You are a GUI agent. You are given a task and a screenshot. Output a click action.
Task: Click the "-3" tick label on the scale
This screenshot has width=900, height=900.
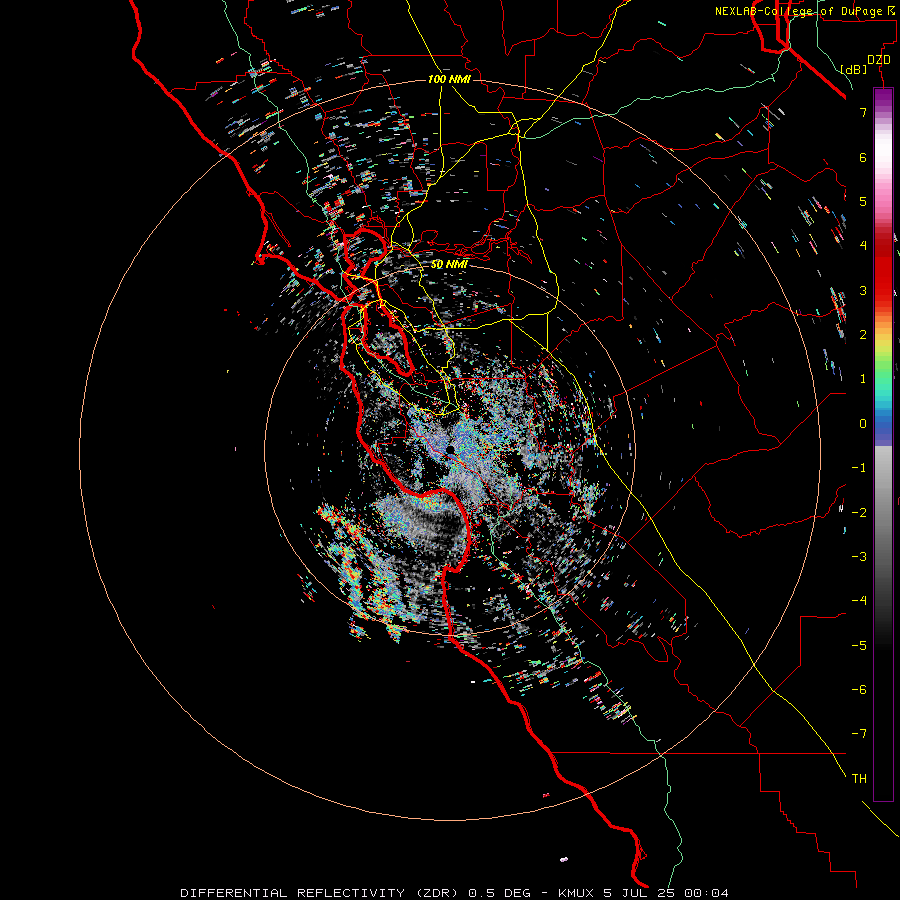[859, 556]
